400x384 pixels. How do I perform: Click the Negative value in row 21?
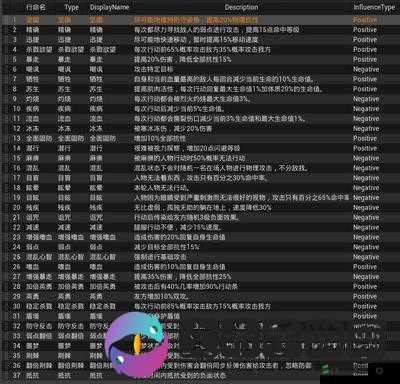point(366,217)
